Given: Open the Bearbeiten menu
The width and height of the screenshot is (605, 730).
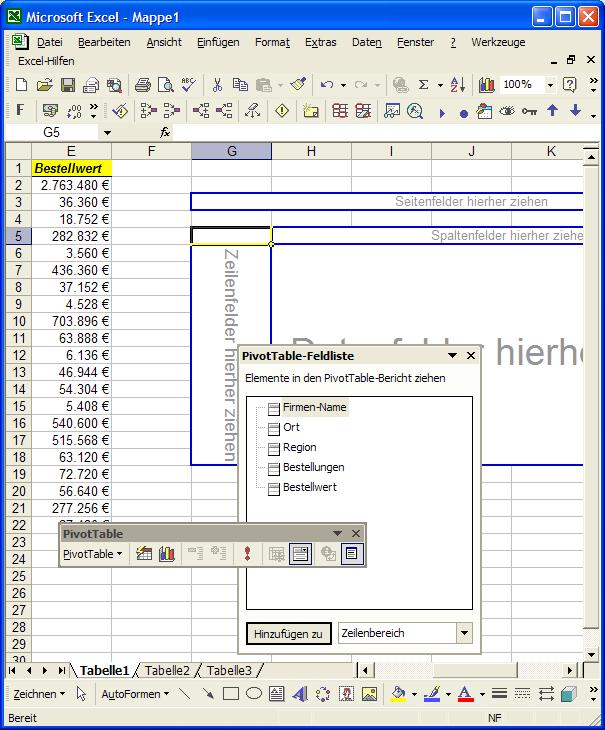Looking at the screenshot, I should (104, 42).
